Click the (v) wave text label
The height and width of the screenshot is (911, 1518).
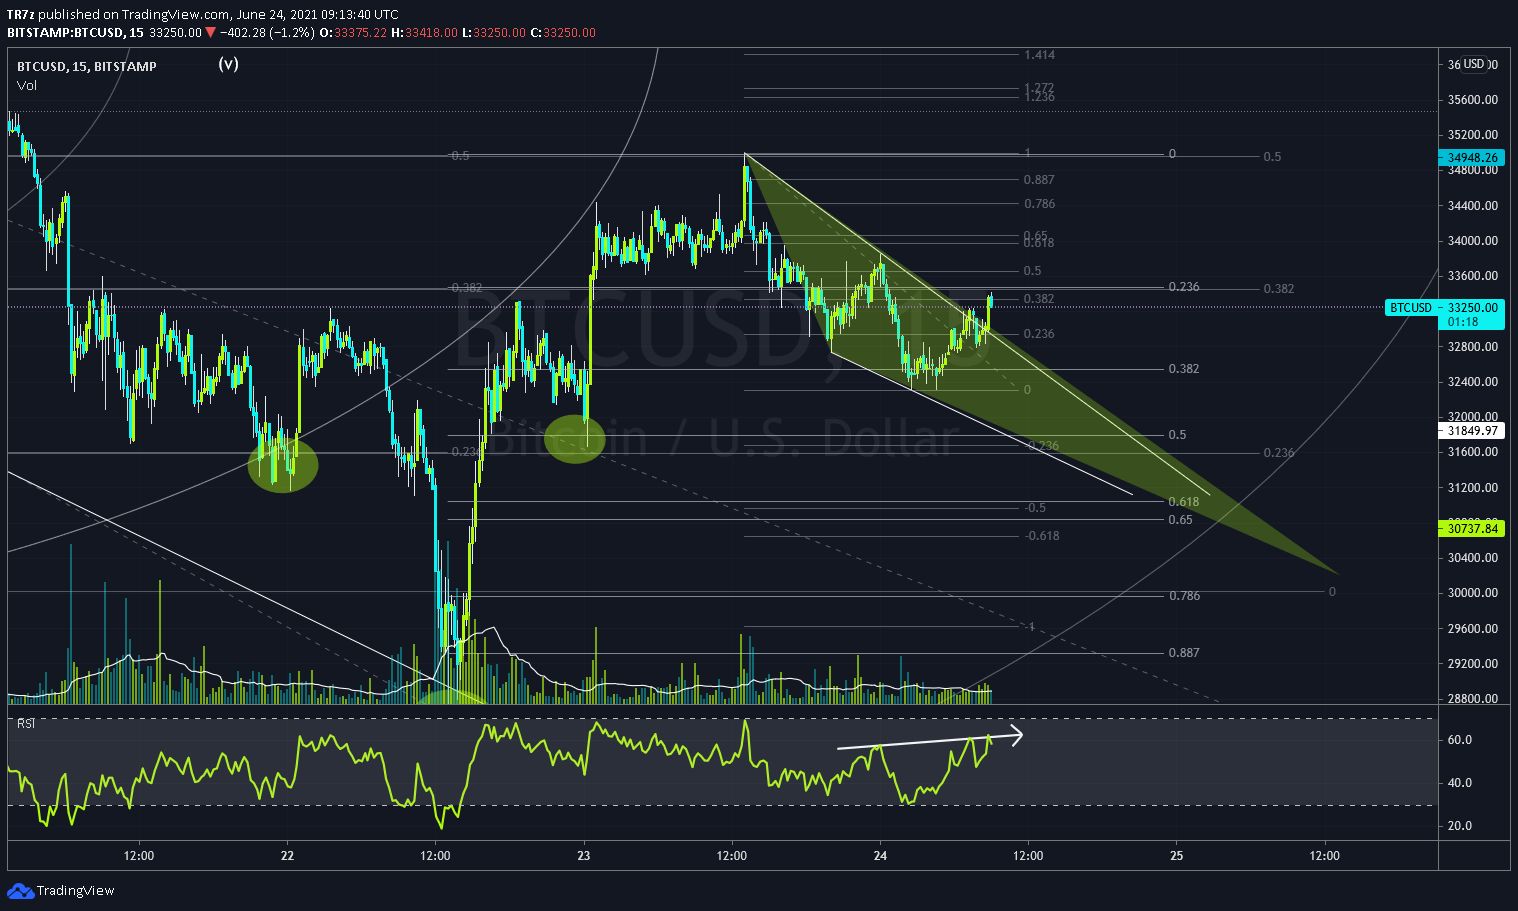click(229, 63)
